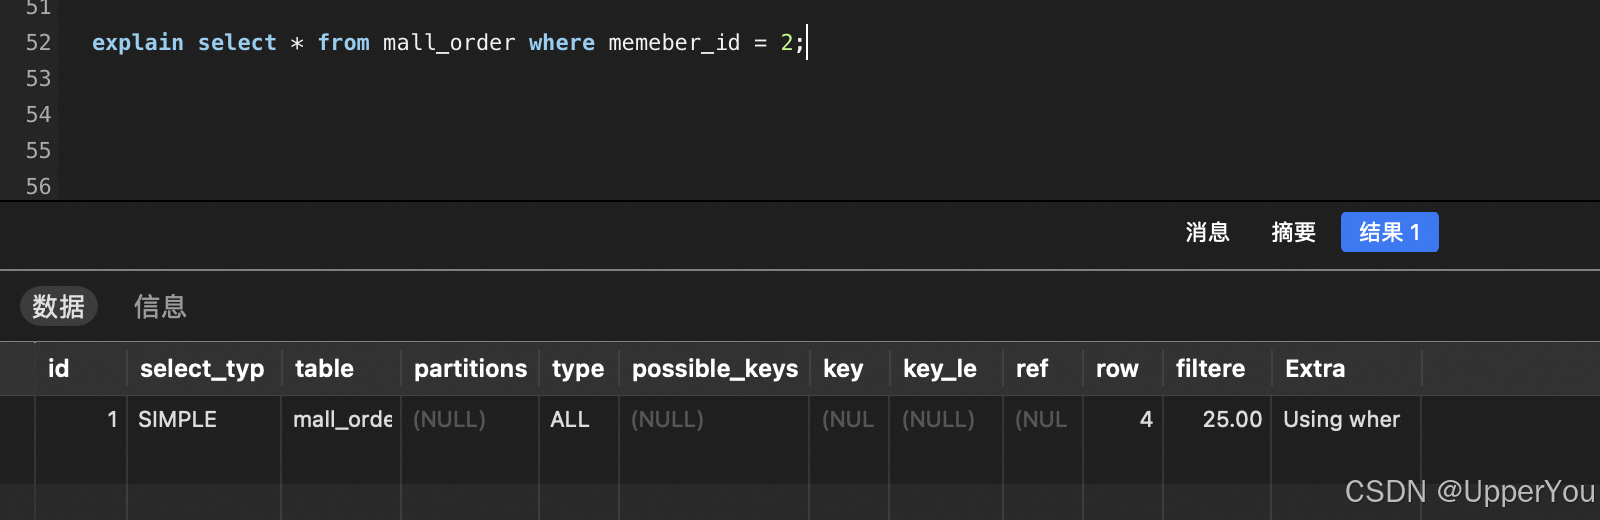This screenshot has width=1600, height=520.
Task: Open the 信息 view
Action: click(160, 306)
